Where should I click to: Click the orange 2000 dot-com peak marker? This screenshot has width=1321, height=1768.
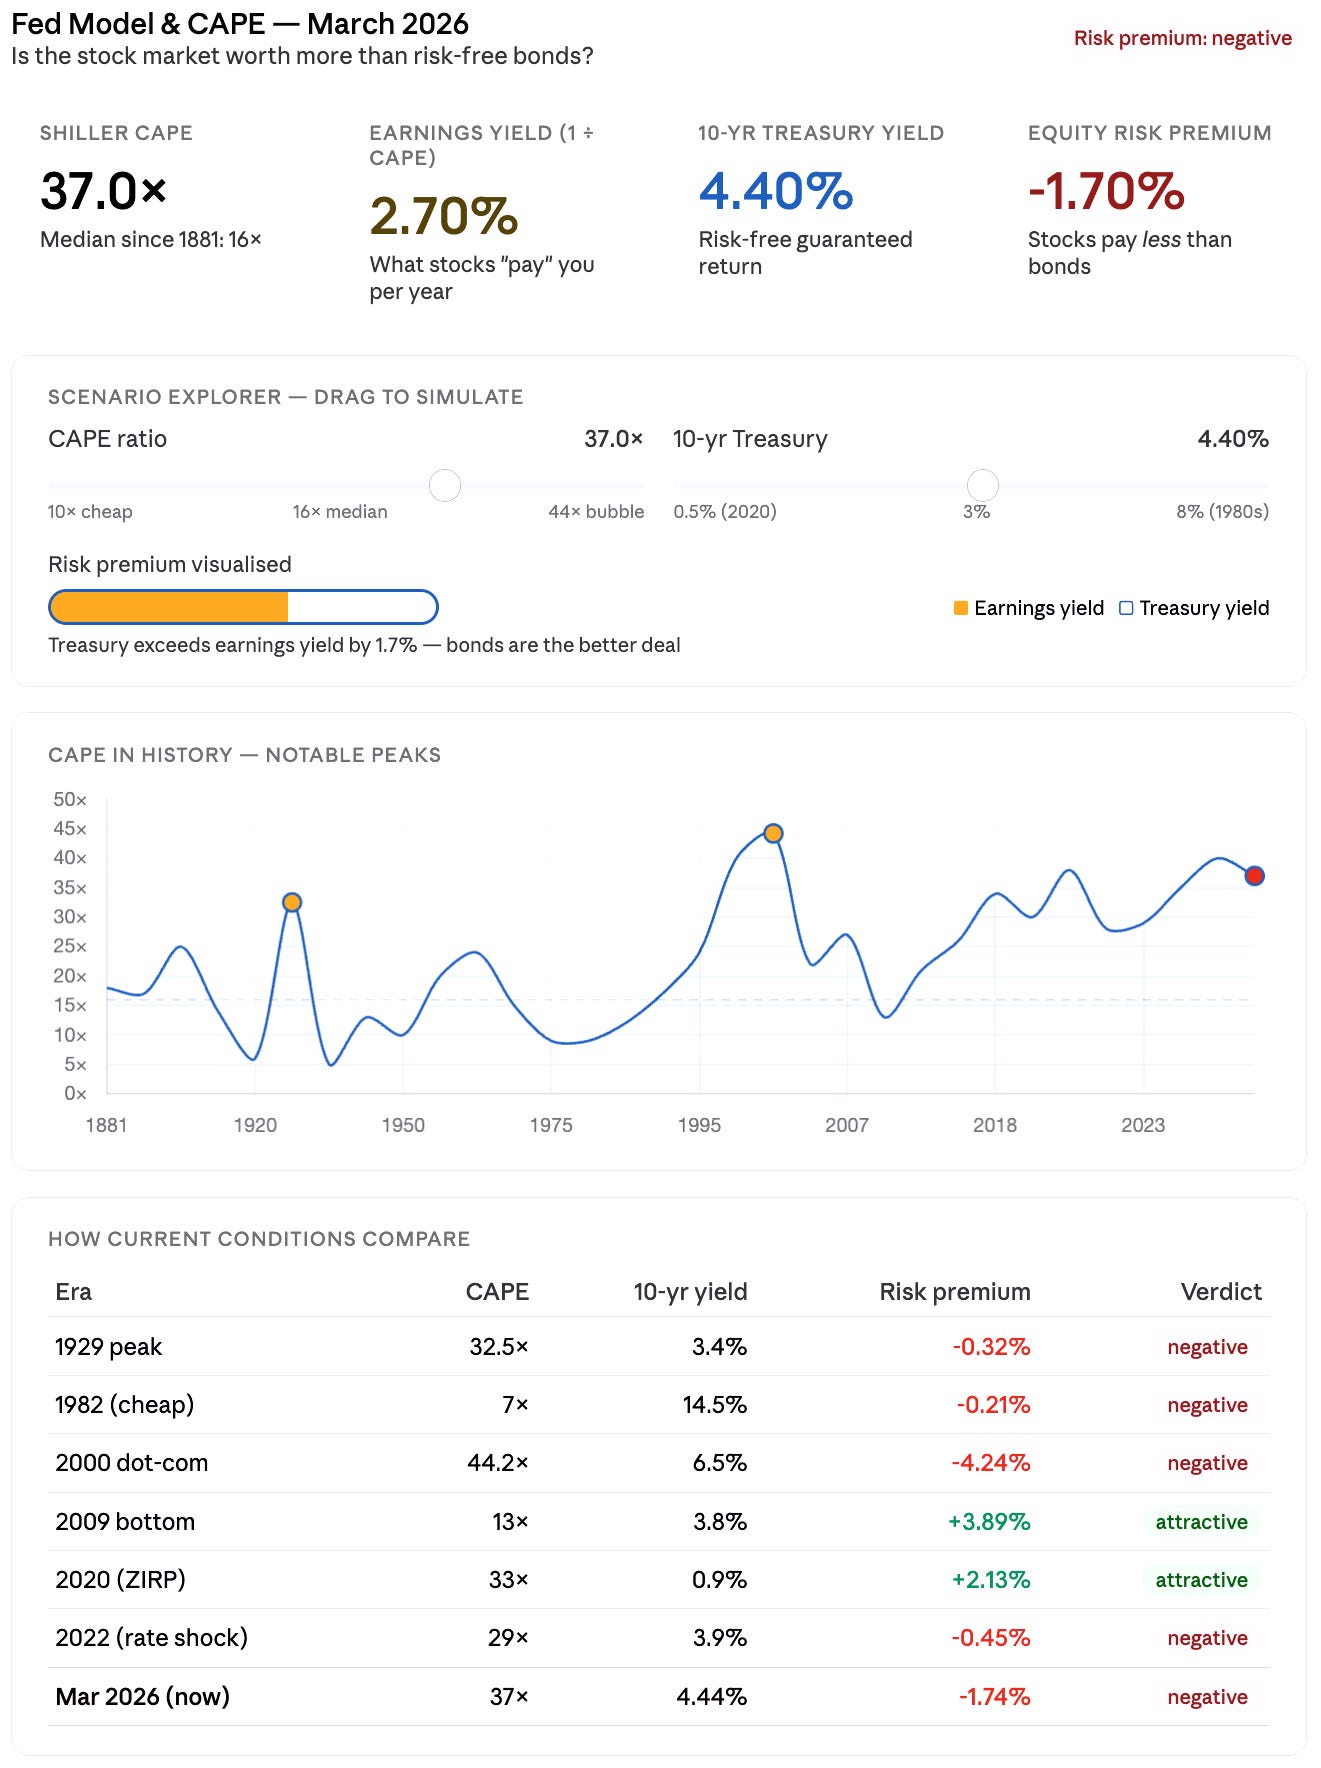click(x=773, y=833)
